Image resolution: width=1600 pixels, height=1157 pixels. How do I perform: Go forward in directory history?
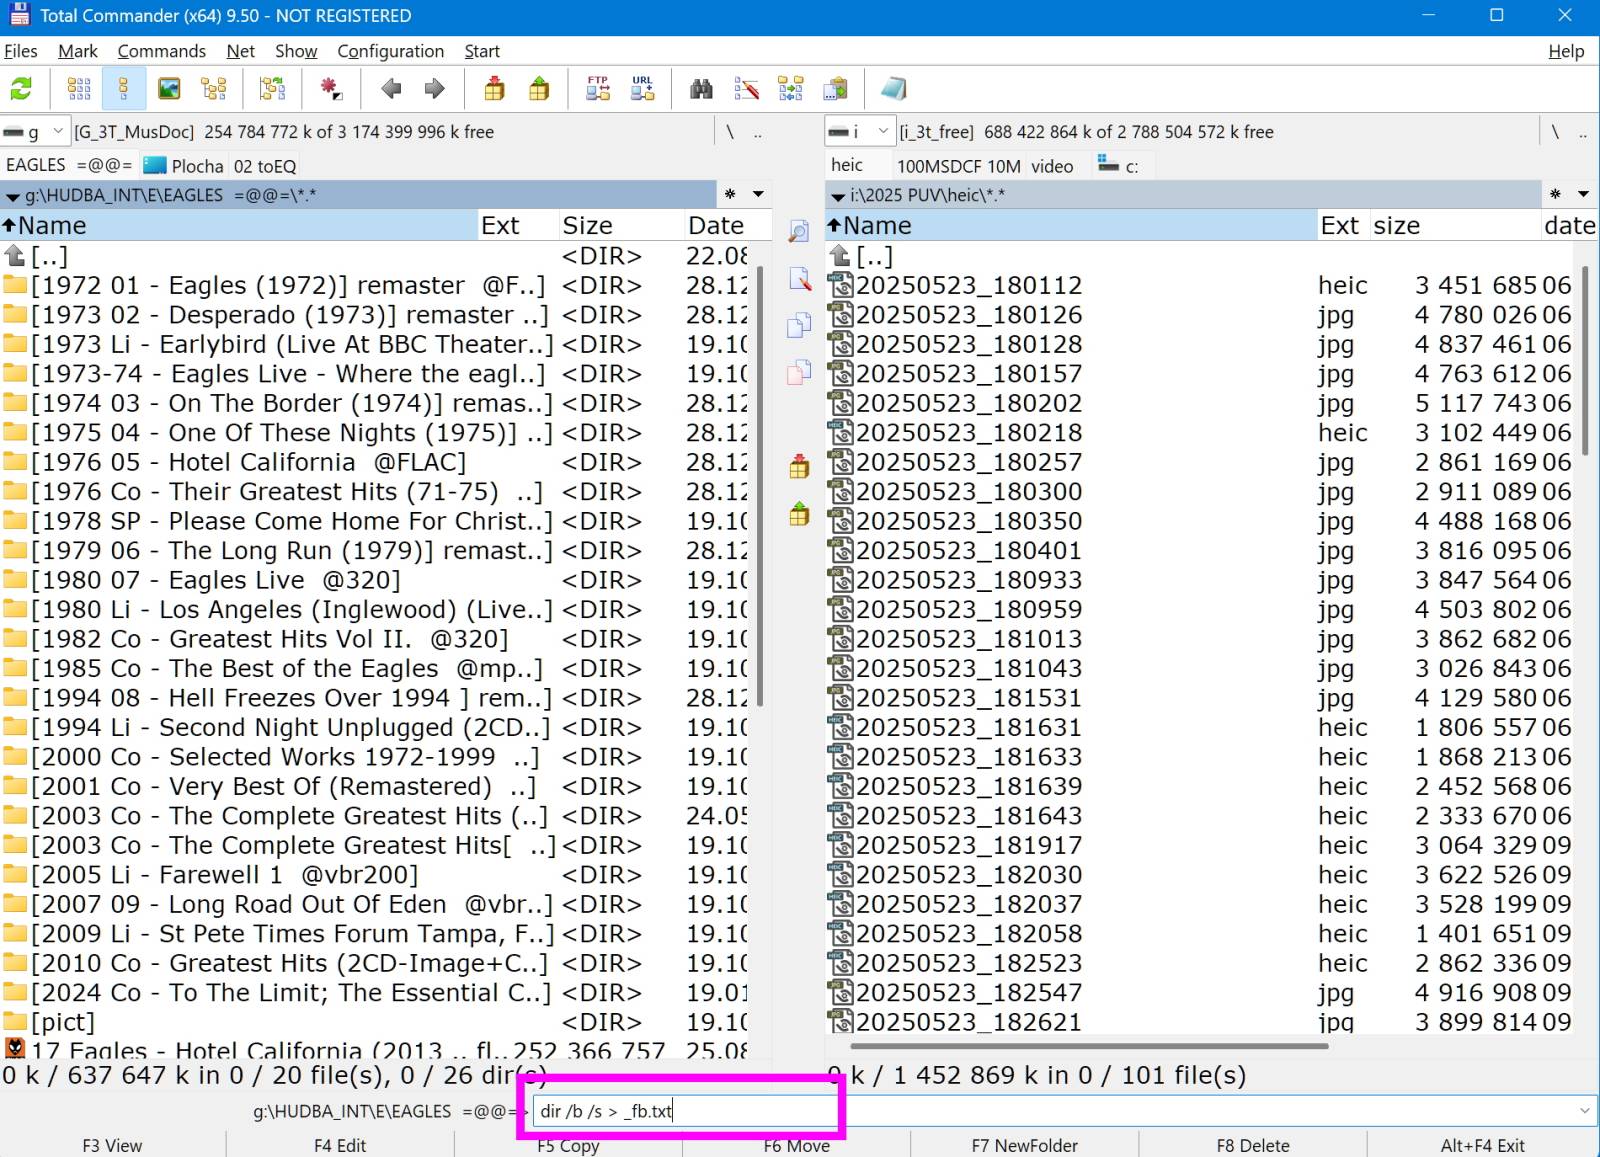click(434, 89)
